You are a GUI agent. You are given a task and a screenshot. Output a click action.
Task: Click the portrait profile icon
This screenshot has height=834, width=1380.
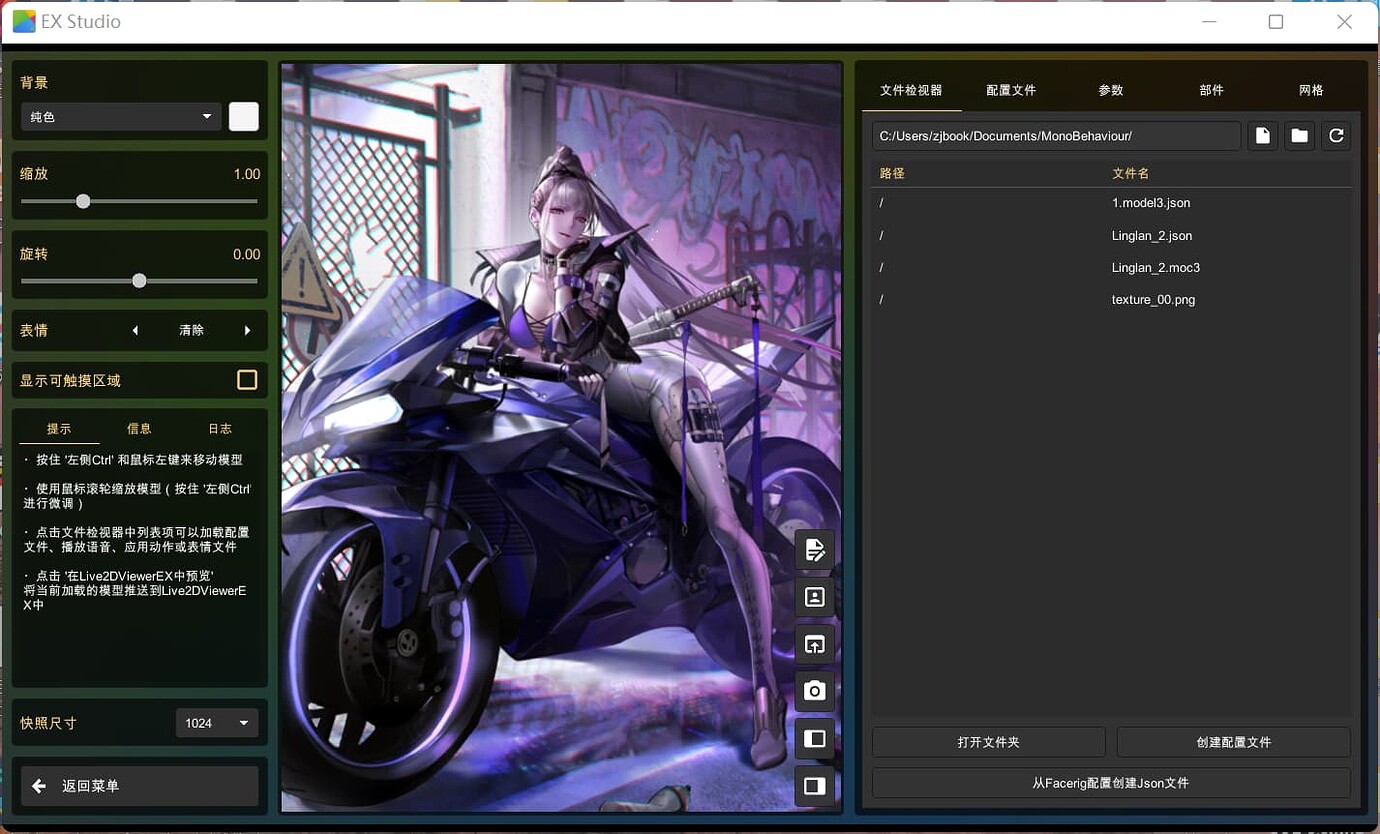coord(815,597)
